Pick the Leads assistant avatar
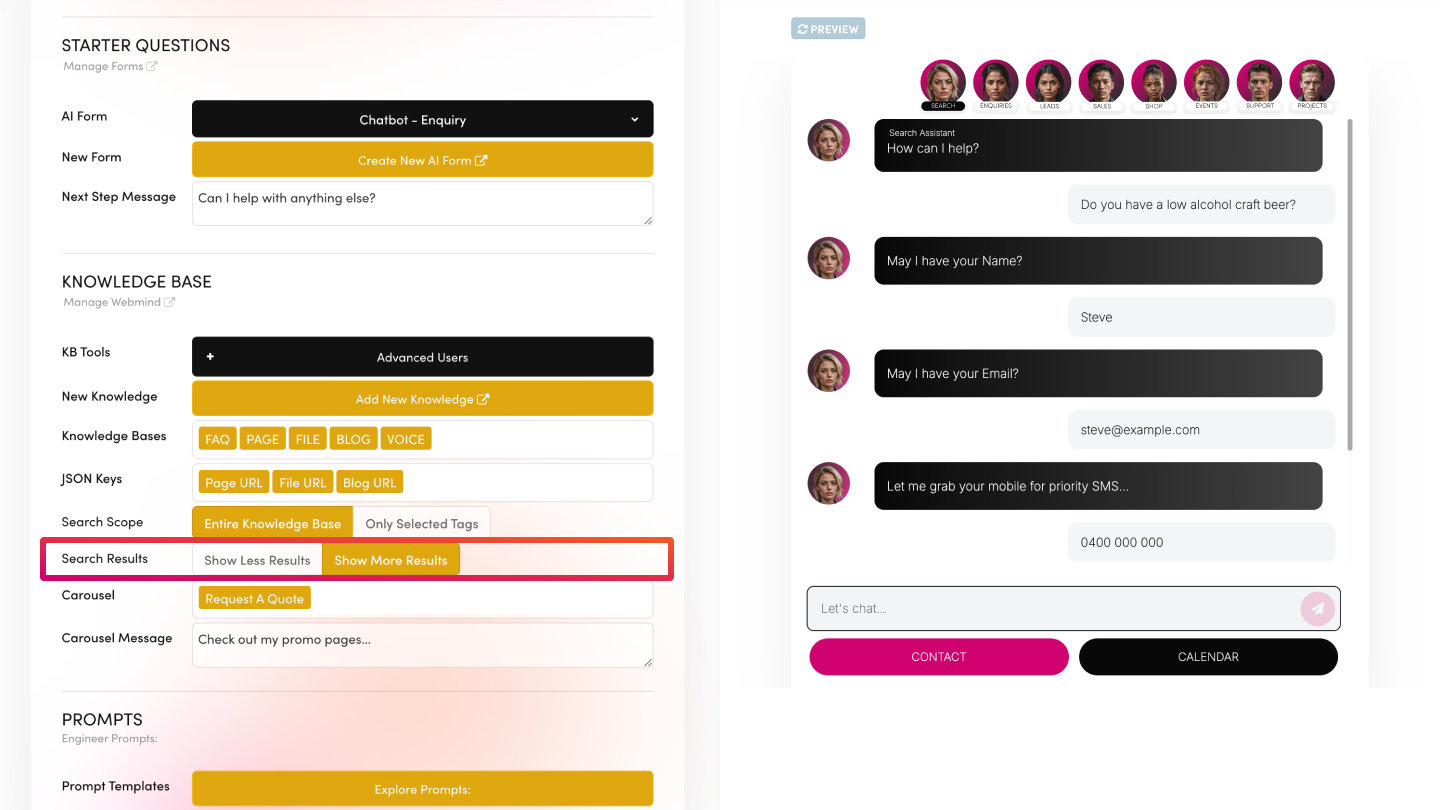 [1049, 83]
